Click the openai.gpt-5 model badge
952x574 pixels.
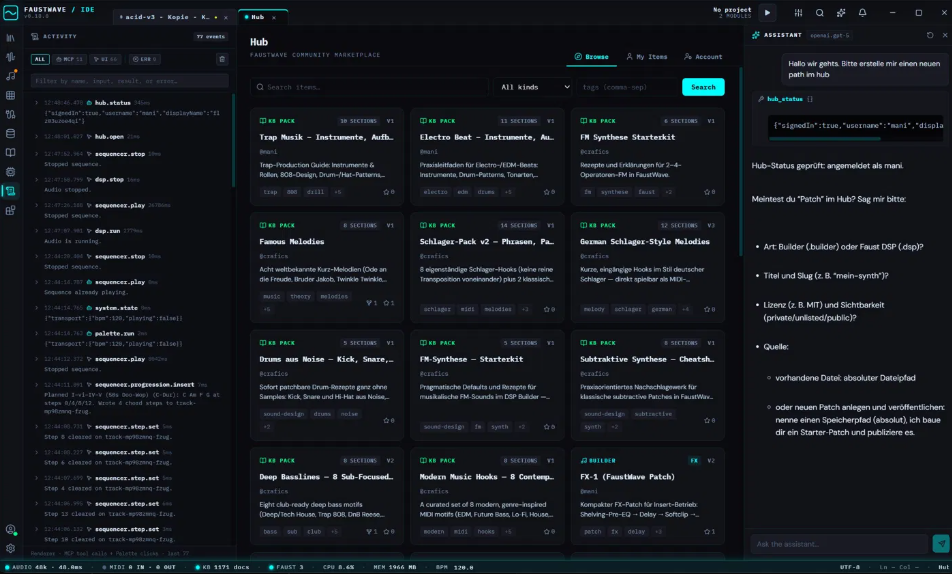pos(829,35)
